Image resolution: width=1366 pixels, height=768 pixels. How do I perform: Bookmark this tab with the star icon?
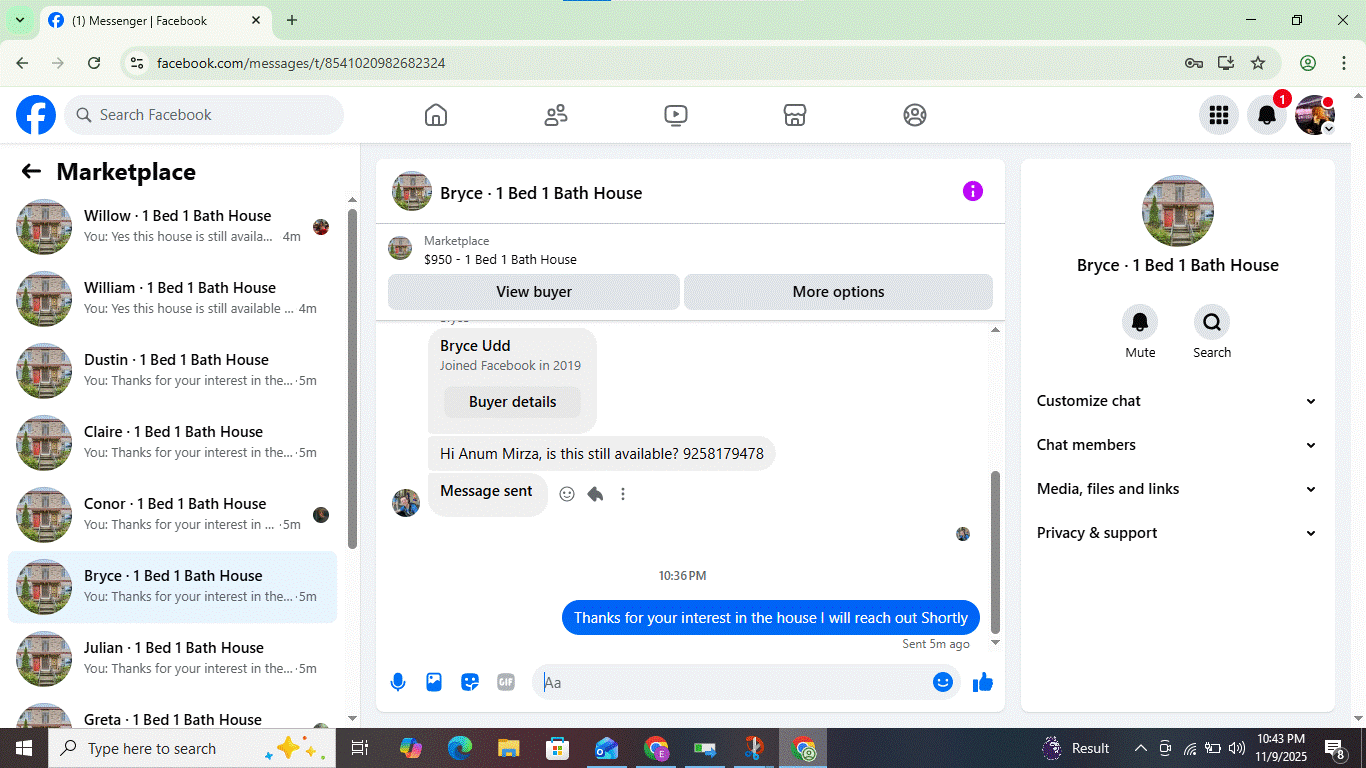pos(1258,63)
